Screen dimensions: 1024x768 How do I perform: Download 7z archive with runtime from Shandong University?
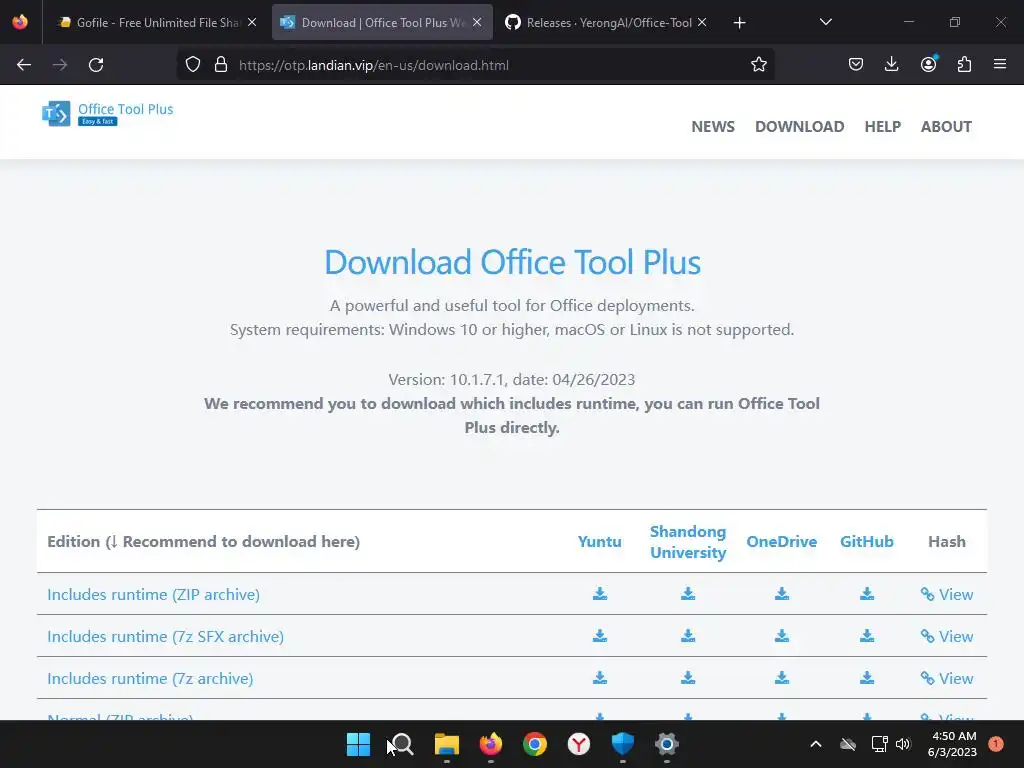point(688,678)
